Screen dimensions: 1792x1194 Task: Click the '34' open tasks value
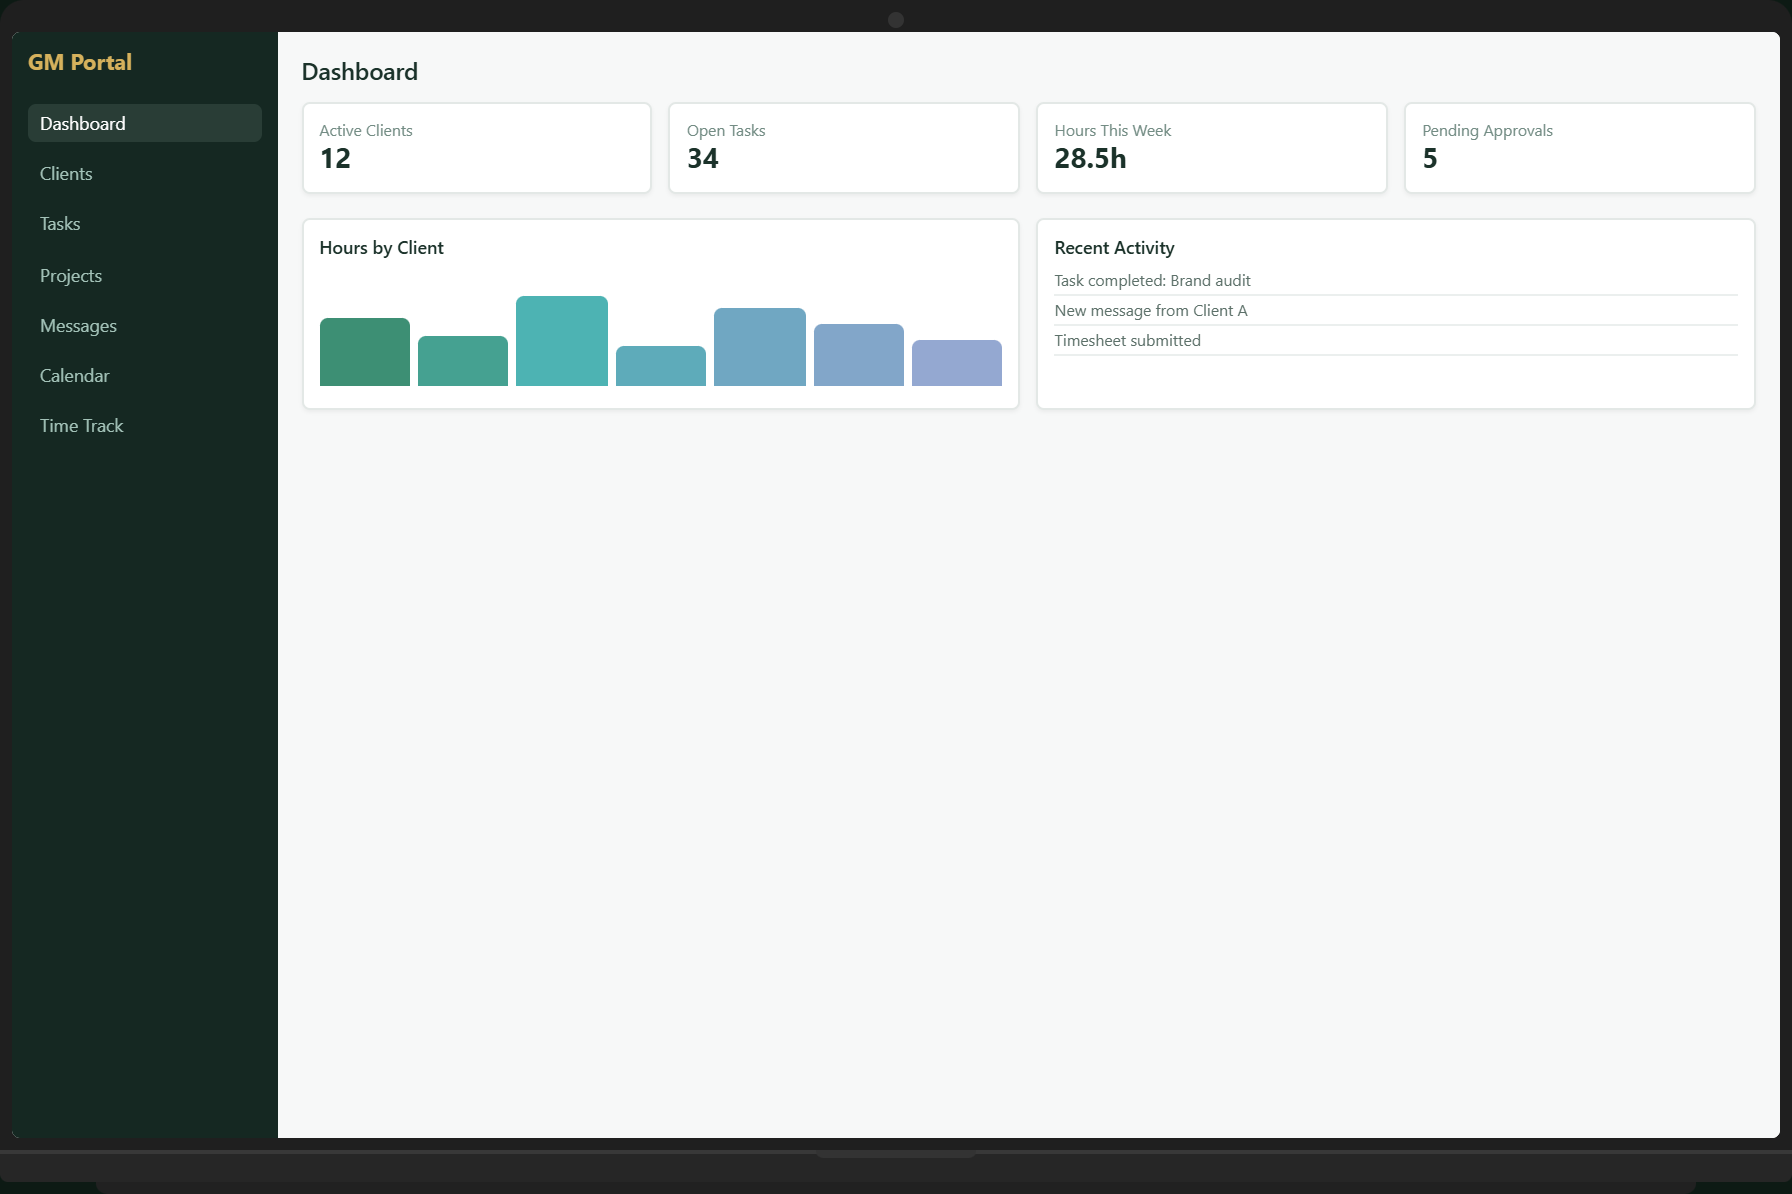tap(703, 159)
